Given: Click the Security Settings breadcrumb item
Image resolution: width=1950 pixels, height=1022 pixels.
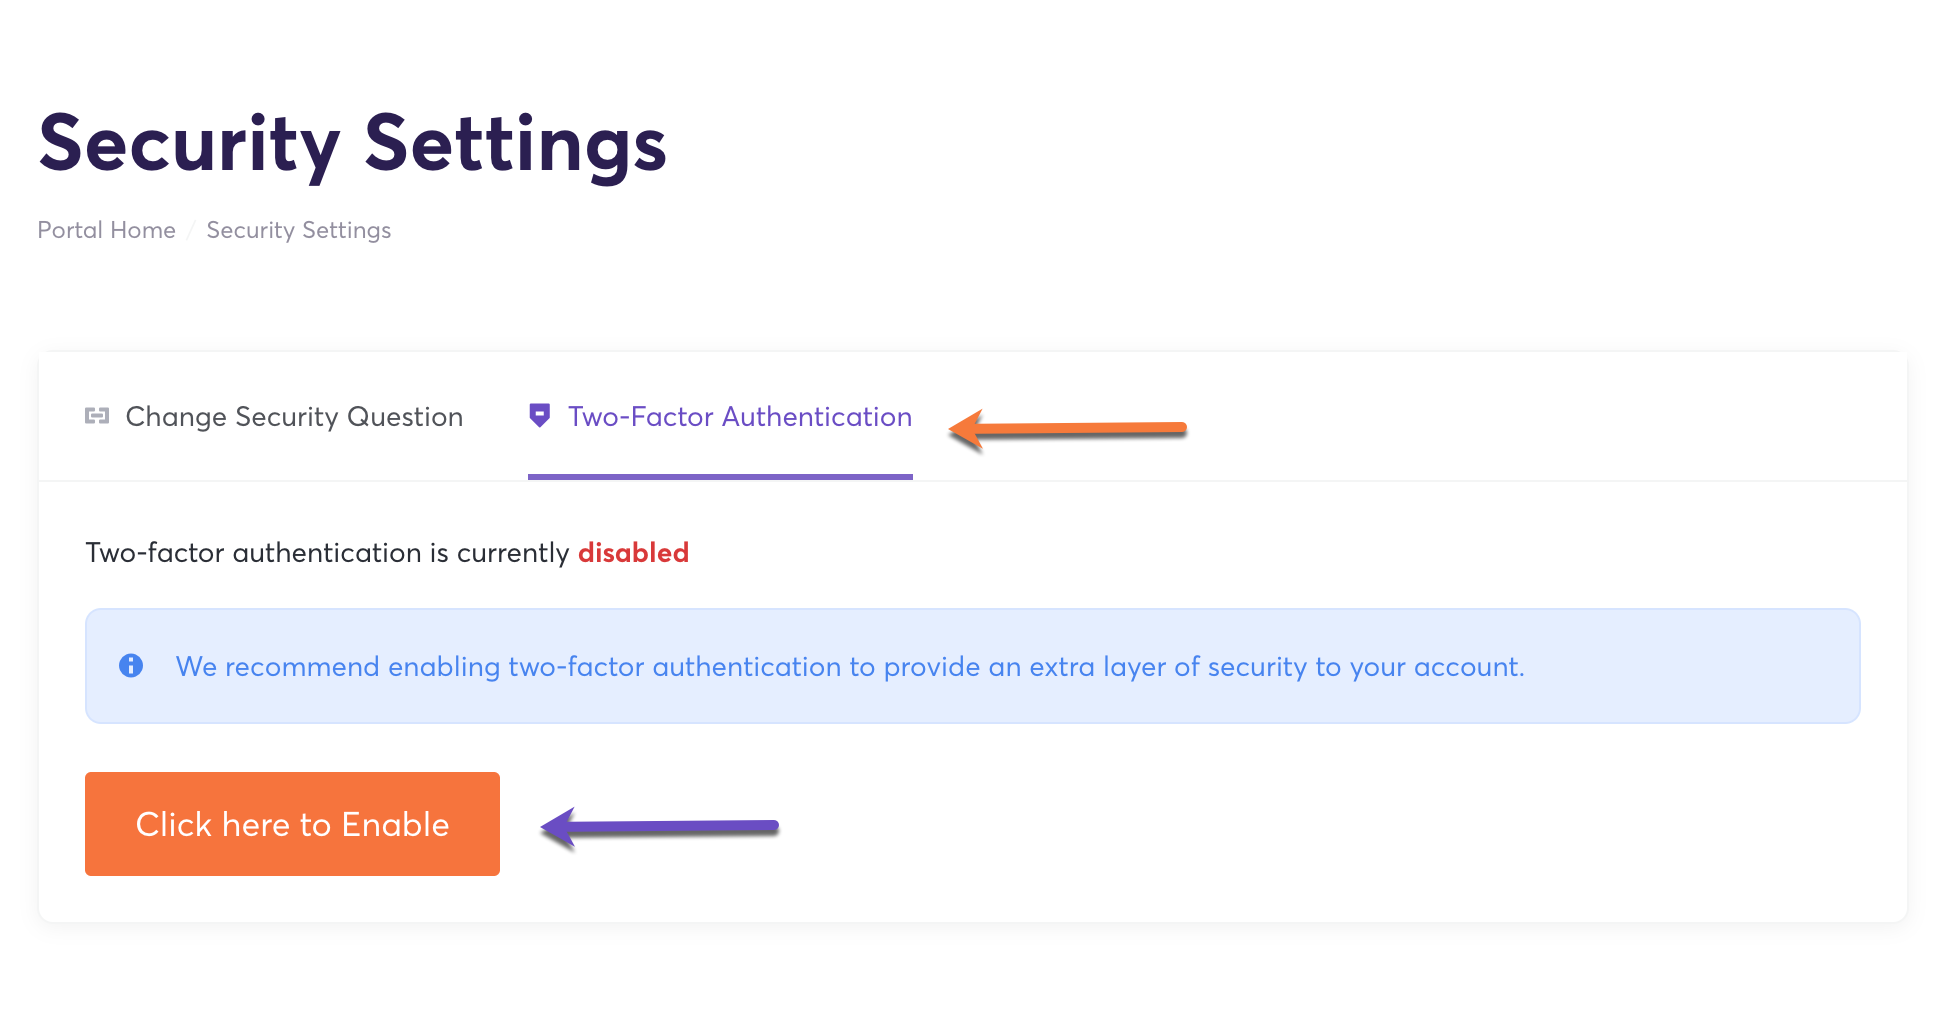Looking at the screenshot, I should tap(298, 230).
